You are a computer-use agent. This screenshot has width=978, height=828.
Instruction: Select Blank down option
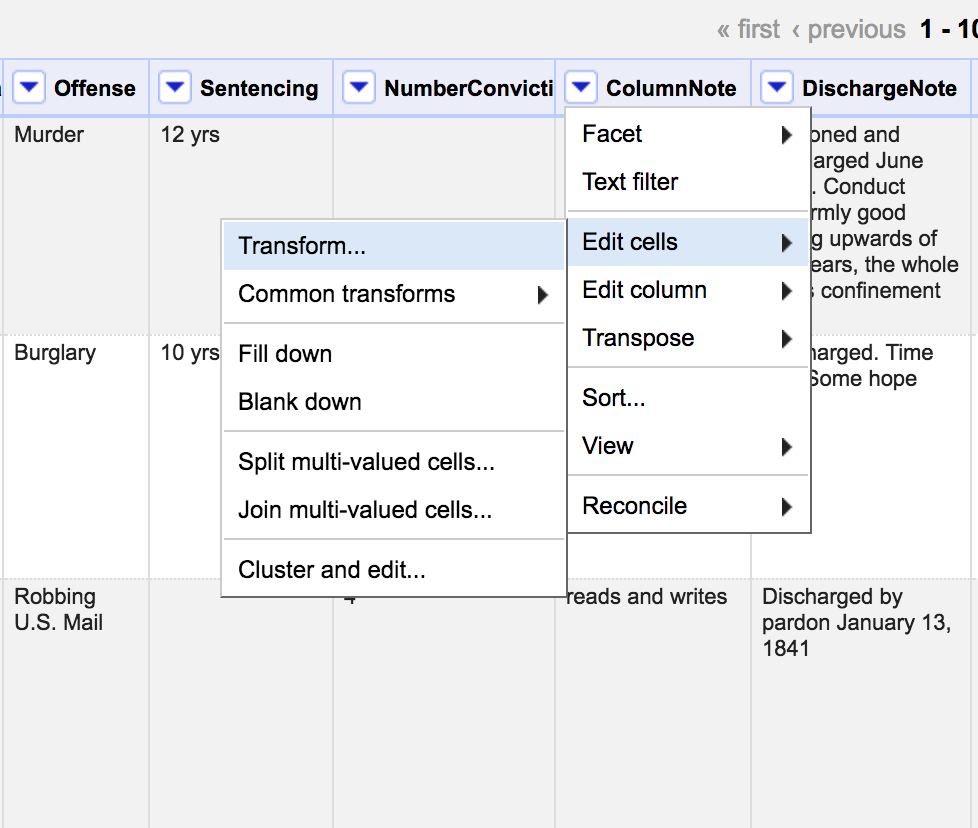(x=300, y=402)
